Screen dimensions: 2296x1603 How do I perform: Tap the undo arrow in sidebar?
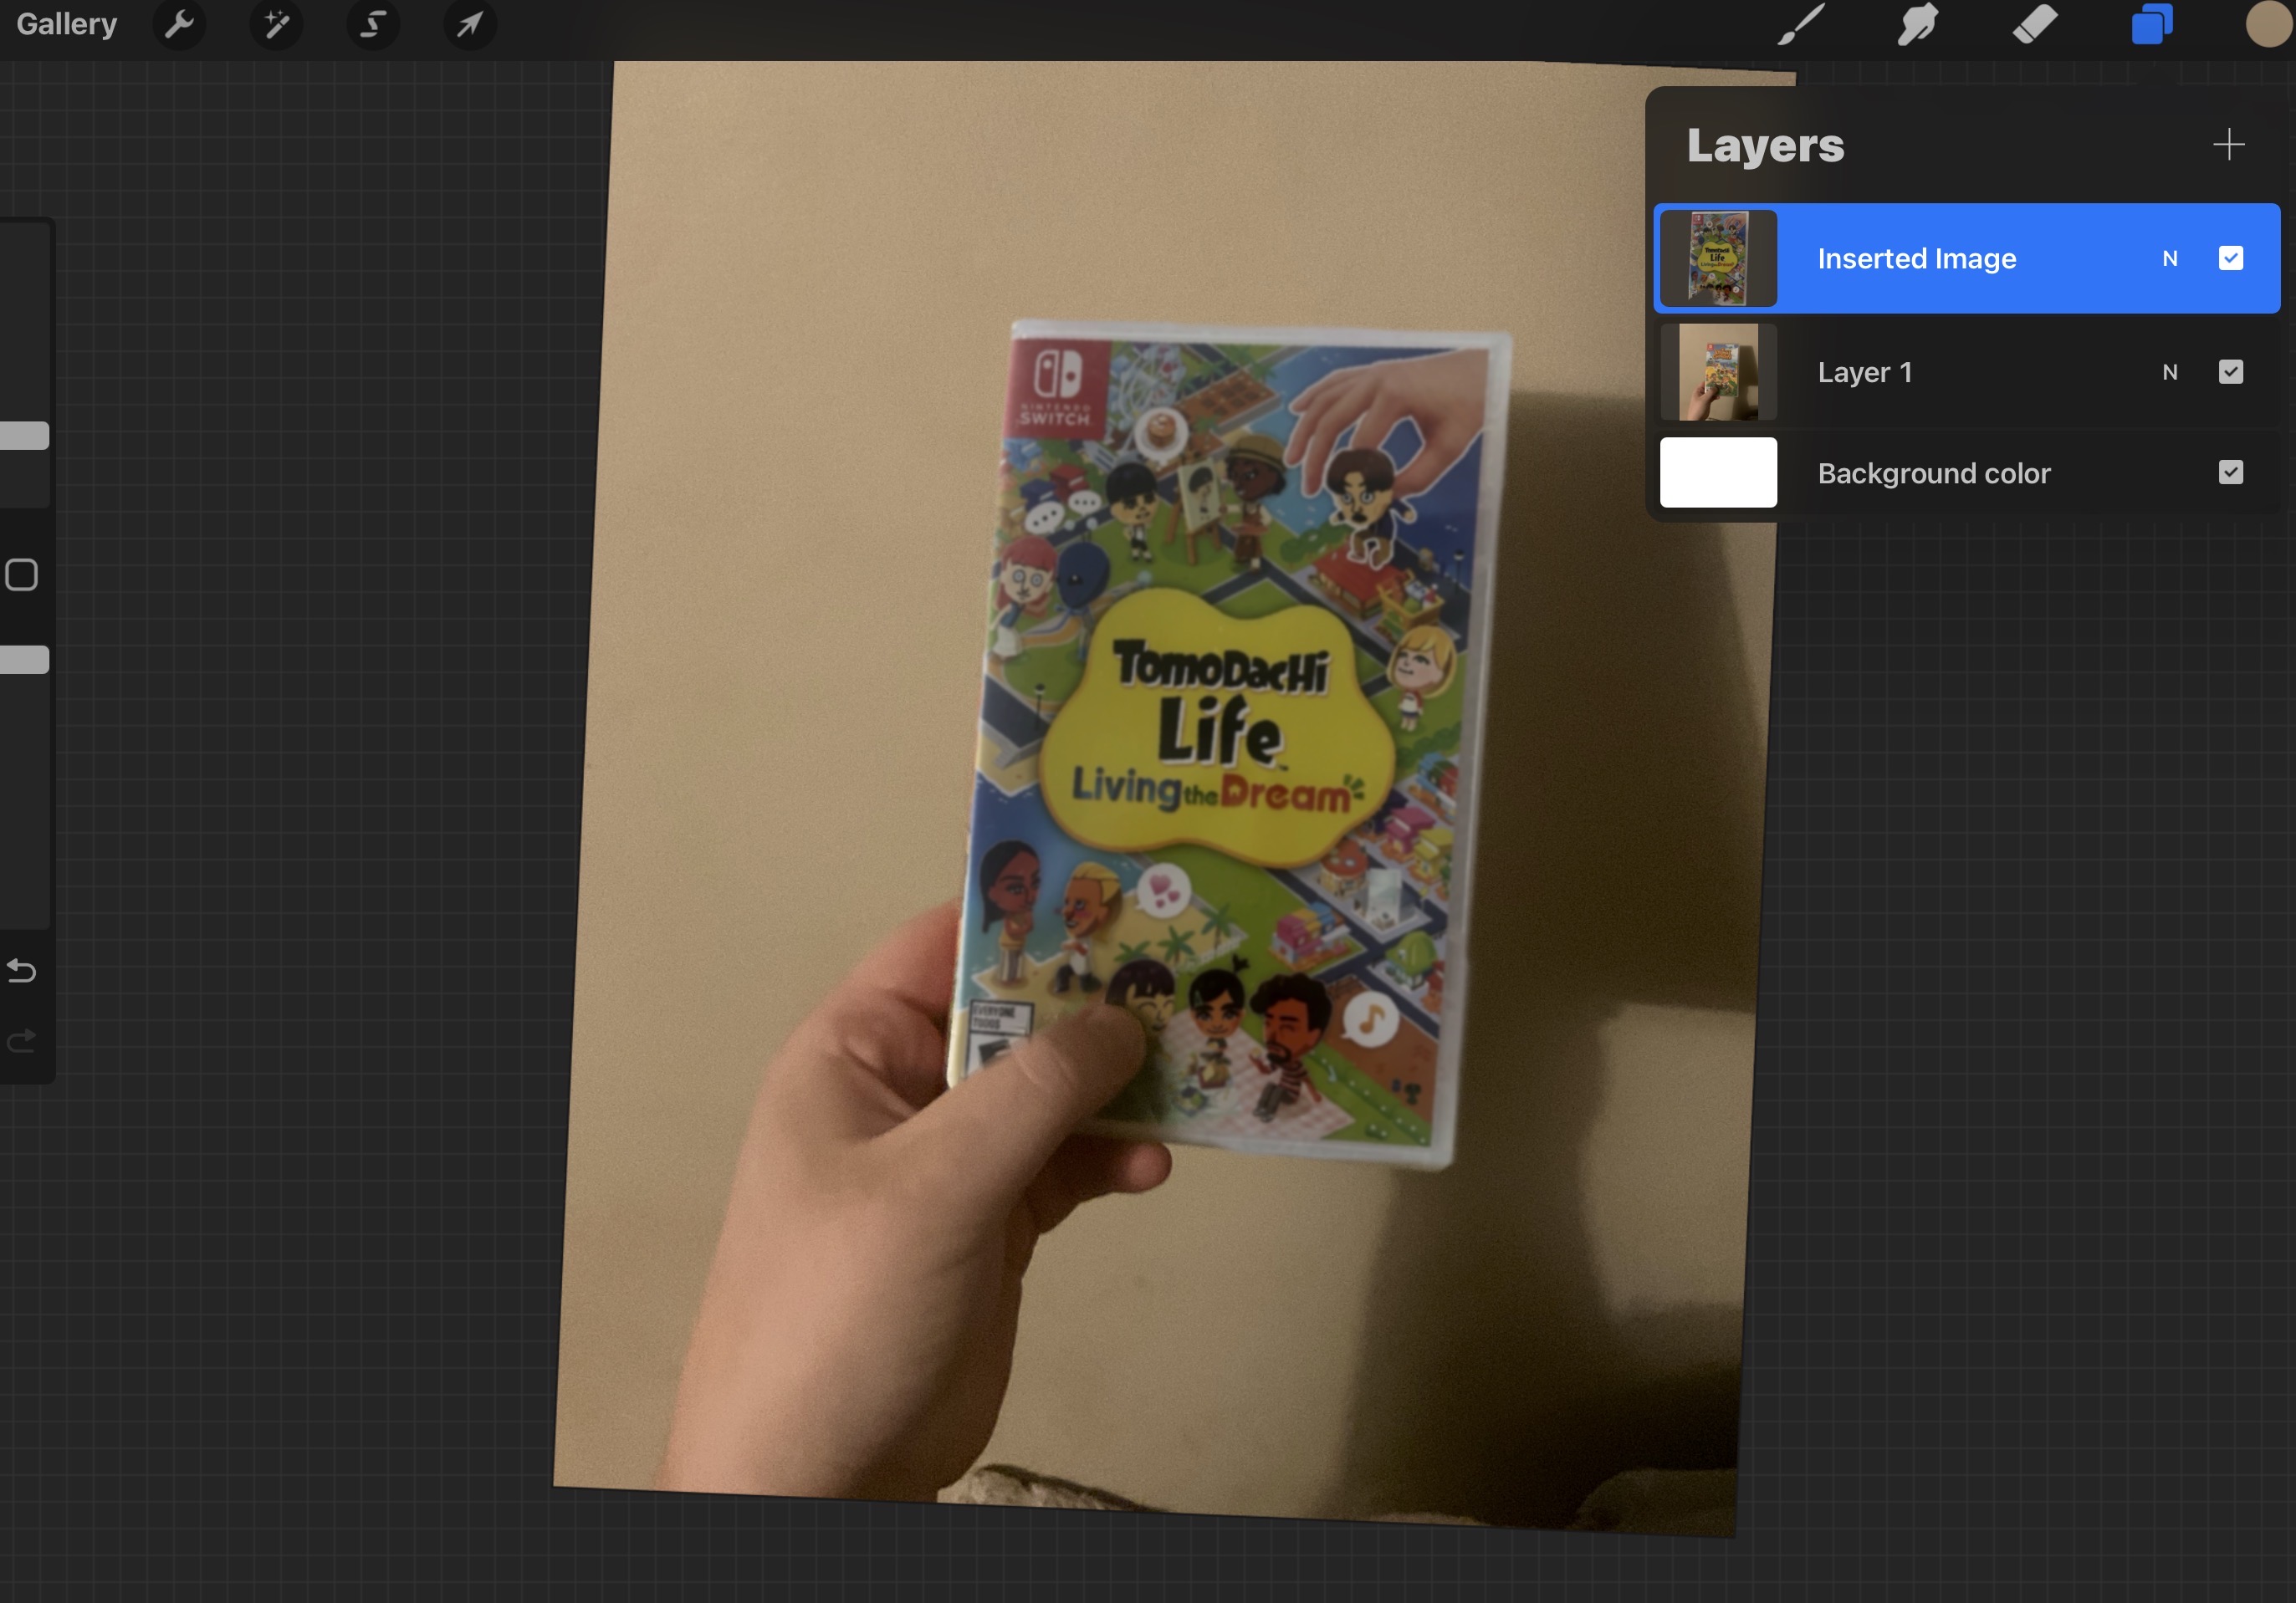coord(22,970)
